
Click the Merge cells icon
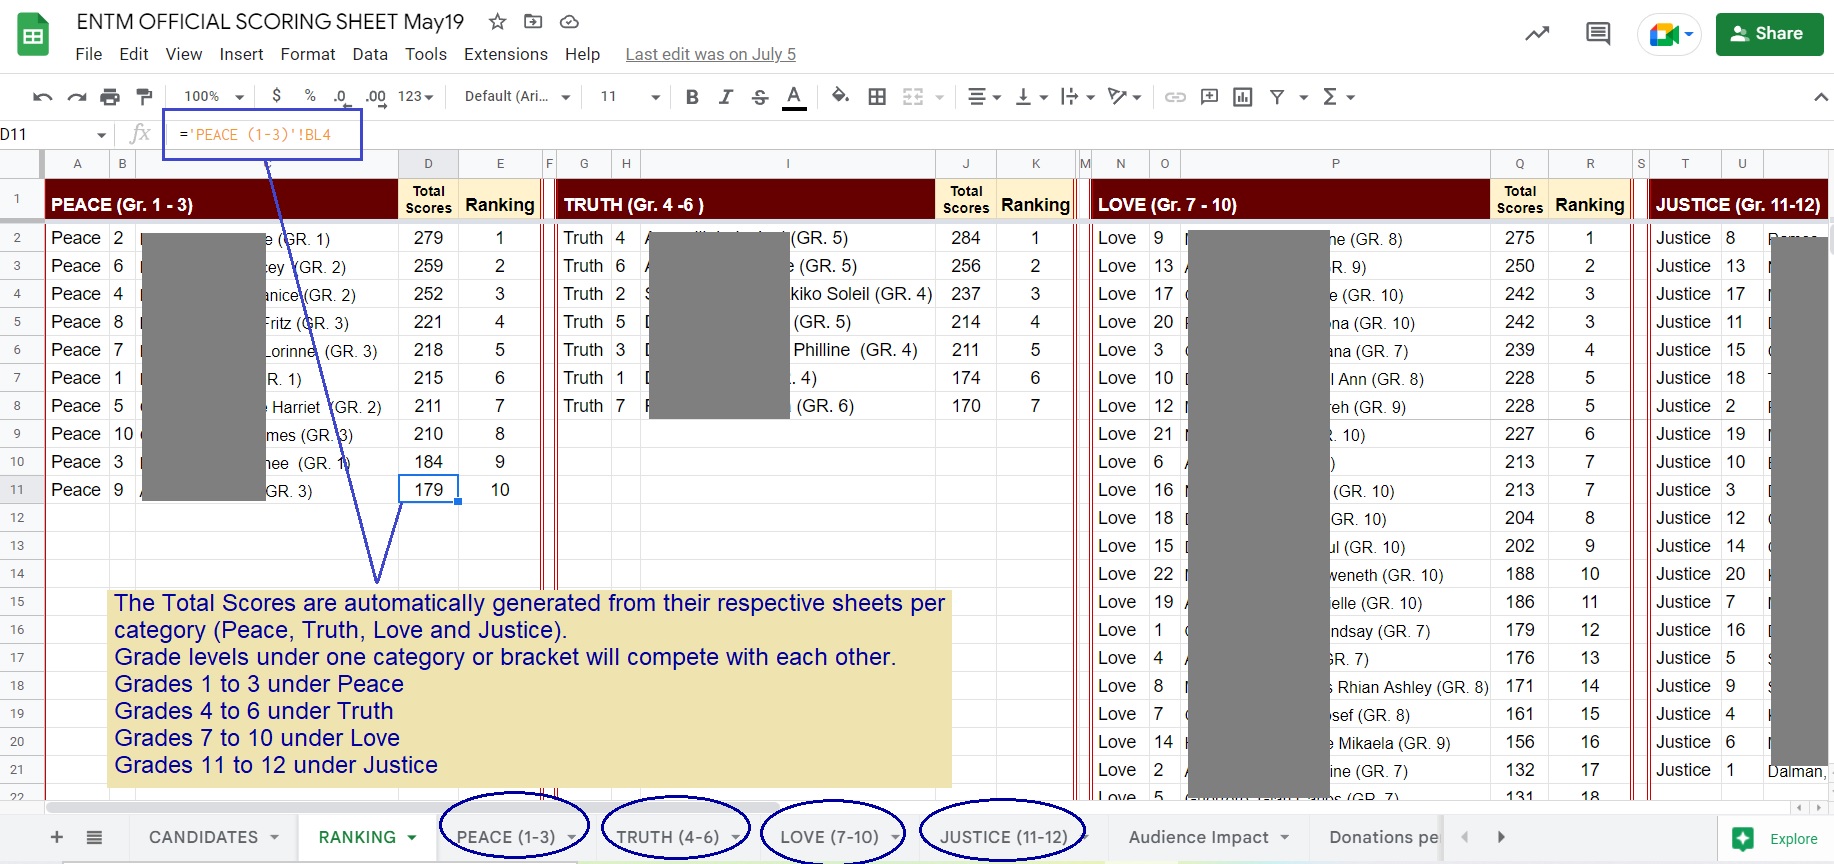[913, 97]
